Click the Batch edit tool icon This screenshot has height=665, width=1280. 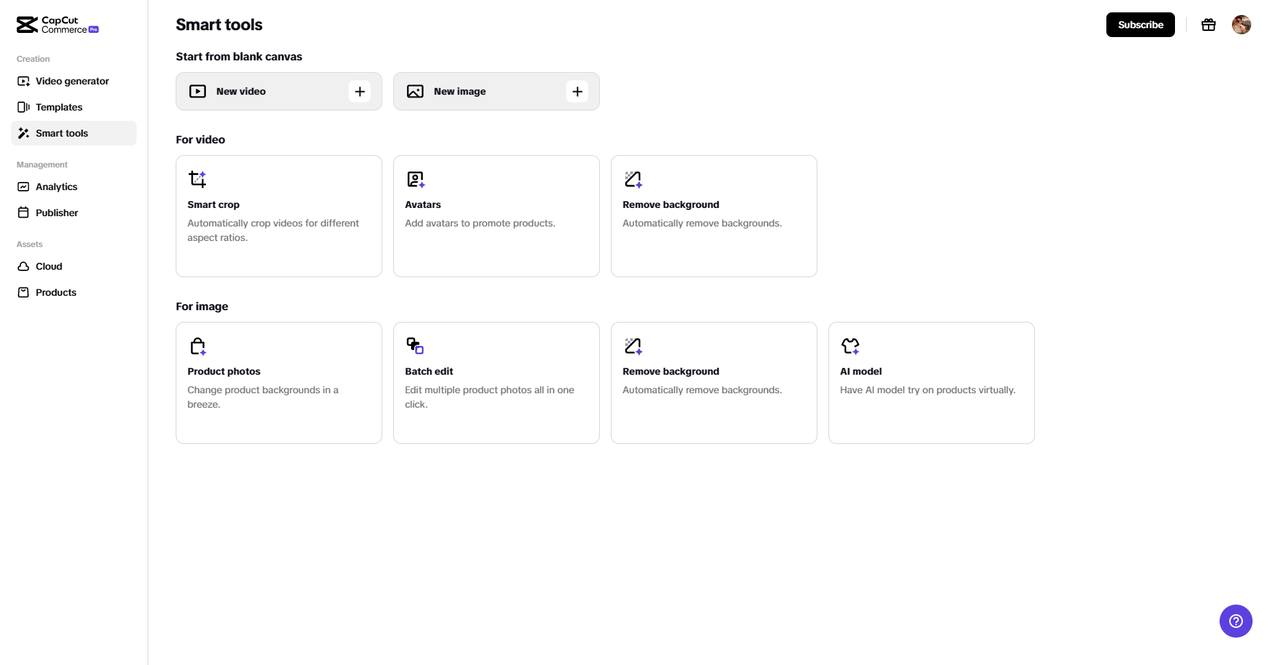pos(415,346)
